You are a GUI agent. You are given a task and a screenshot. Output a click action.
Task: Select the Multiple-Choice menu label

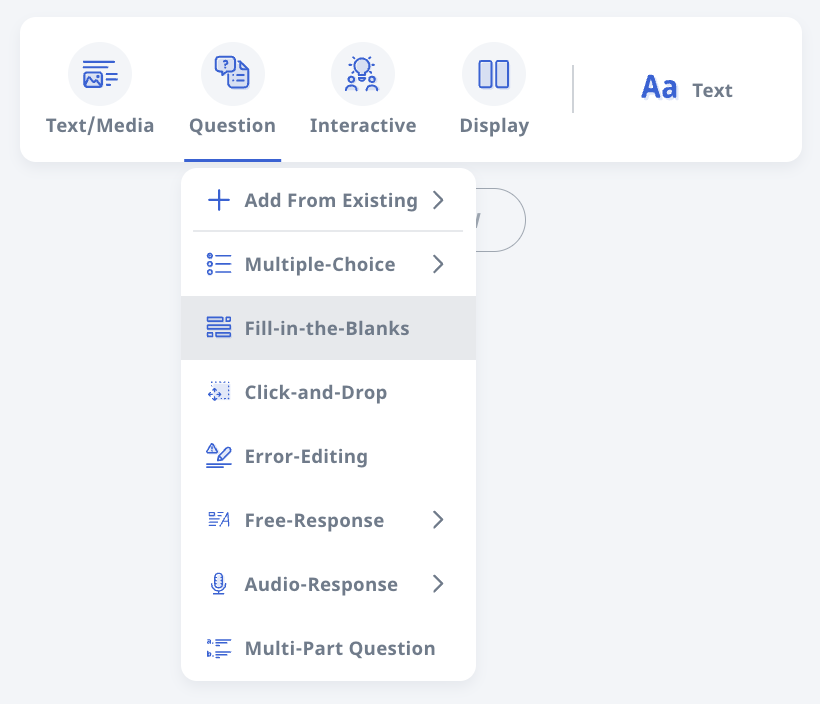coord(320,264)
